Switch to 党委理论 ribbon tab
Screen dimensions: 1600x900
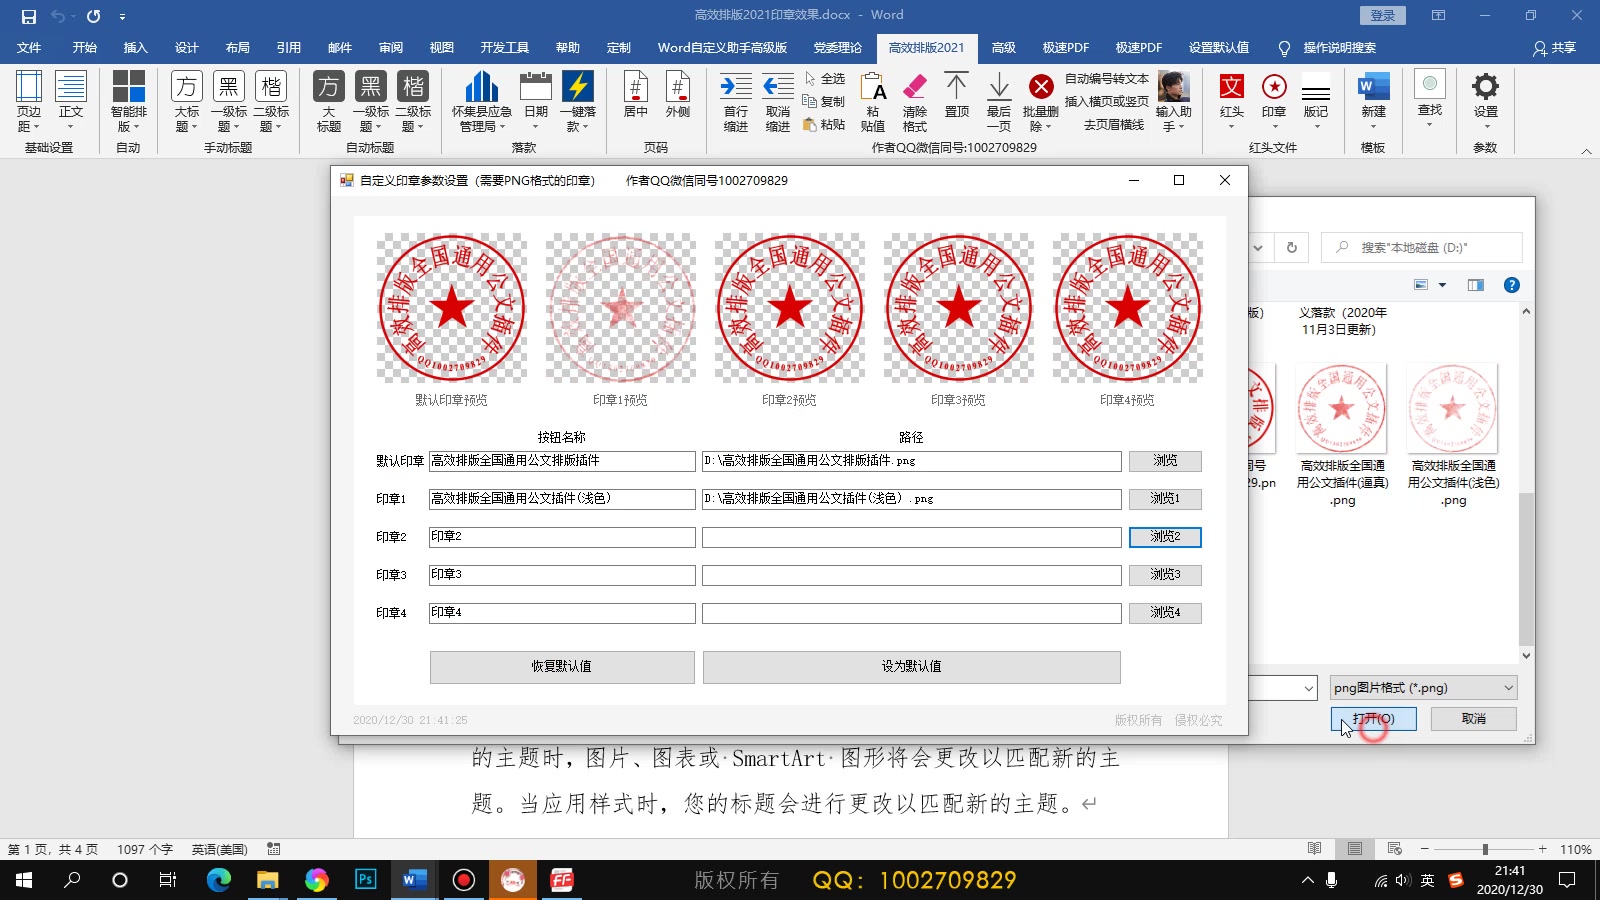pyautogui.click(x=838, y=47)
